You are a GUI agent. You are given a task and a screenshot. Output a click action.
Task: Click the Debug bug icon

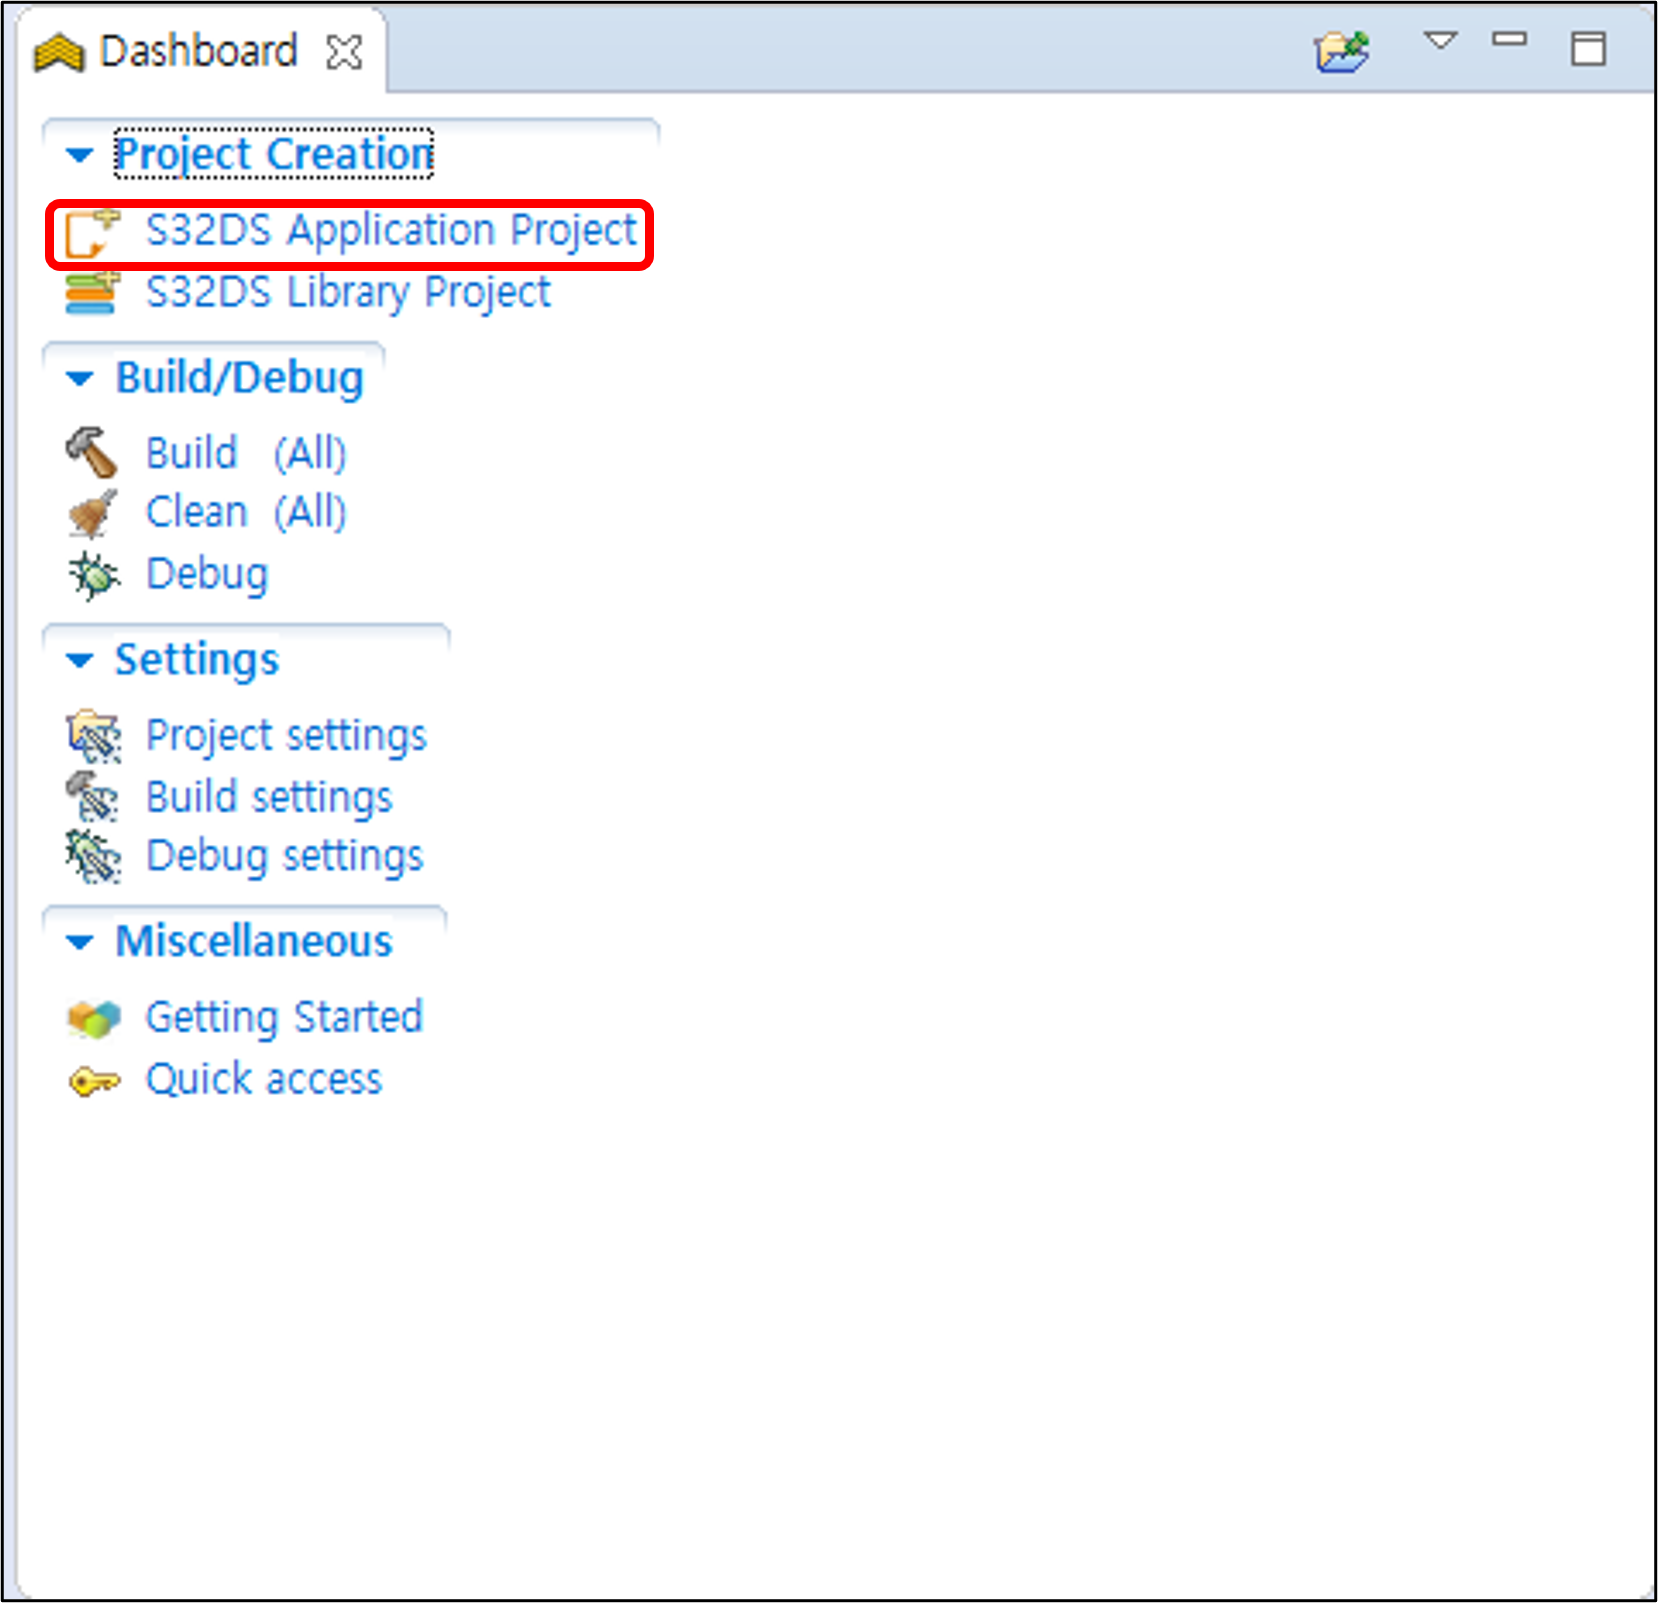click(x=93, y=575)
